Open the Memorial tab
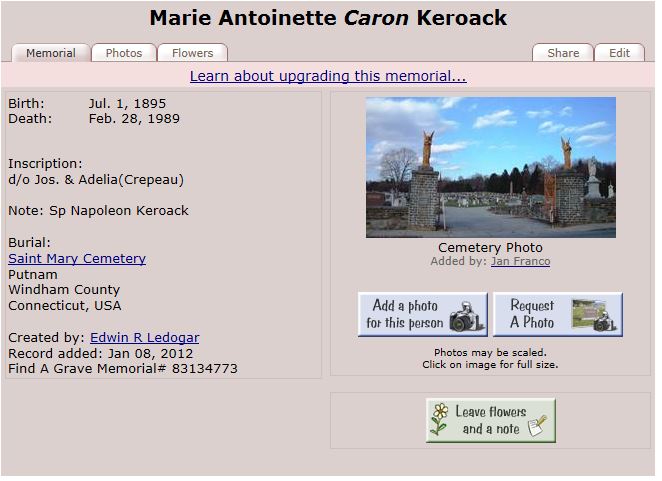The width and height of the screenshot is (662, 481). coord(51,53)
